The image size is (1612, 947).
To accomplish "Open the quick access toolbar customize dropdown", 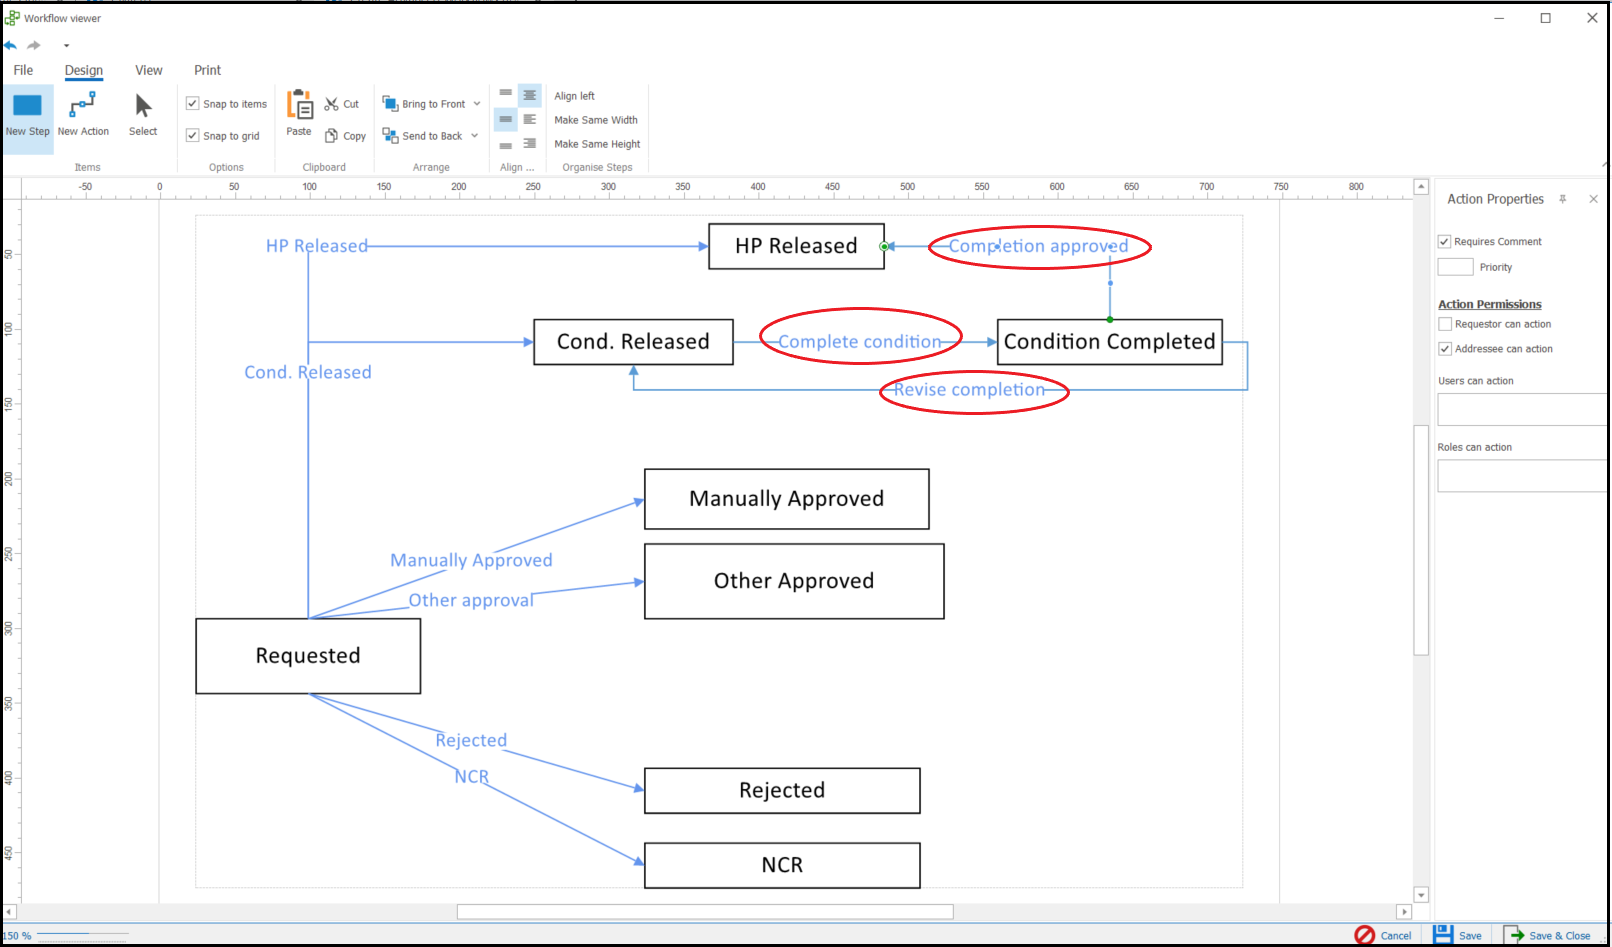I will click(66, 45).
